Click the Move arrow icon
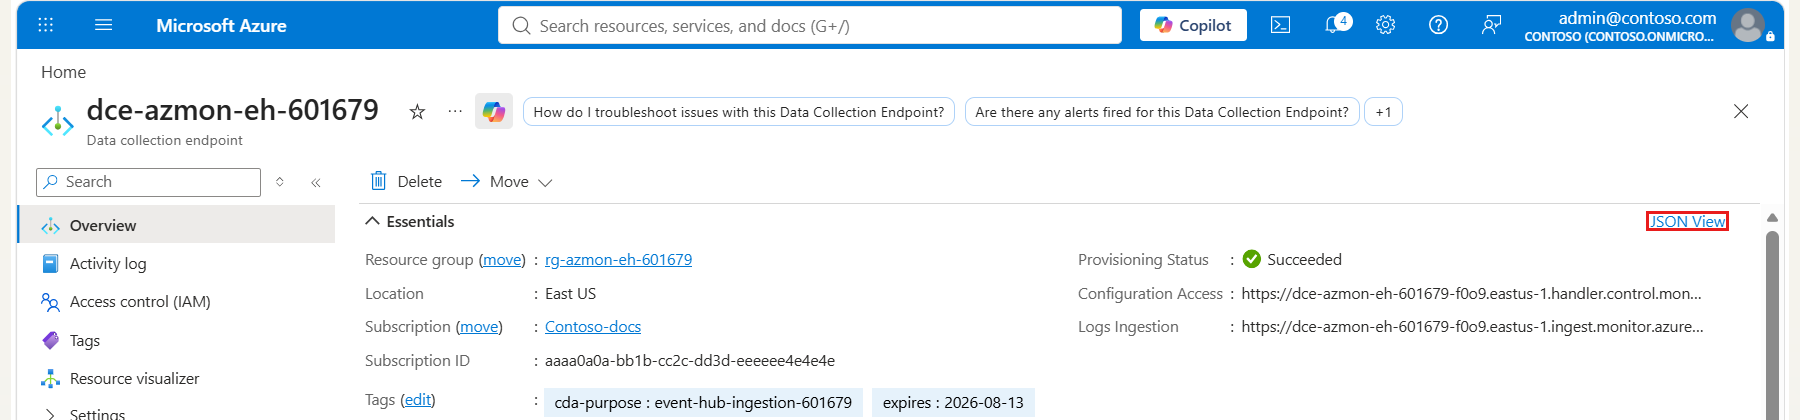 tap(470, 181)
